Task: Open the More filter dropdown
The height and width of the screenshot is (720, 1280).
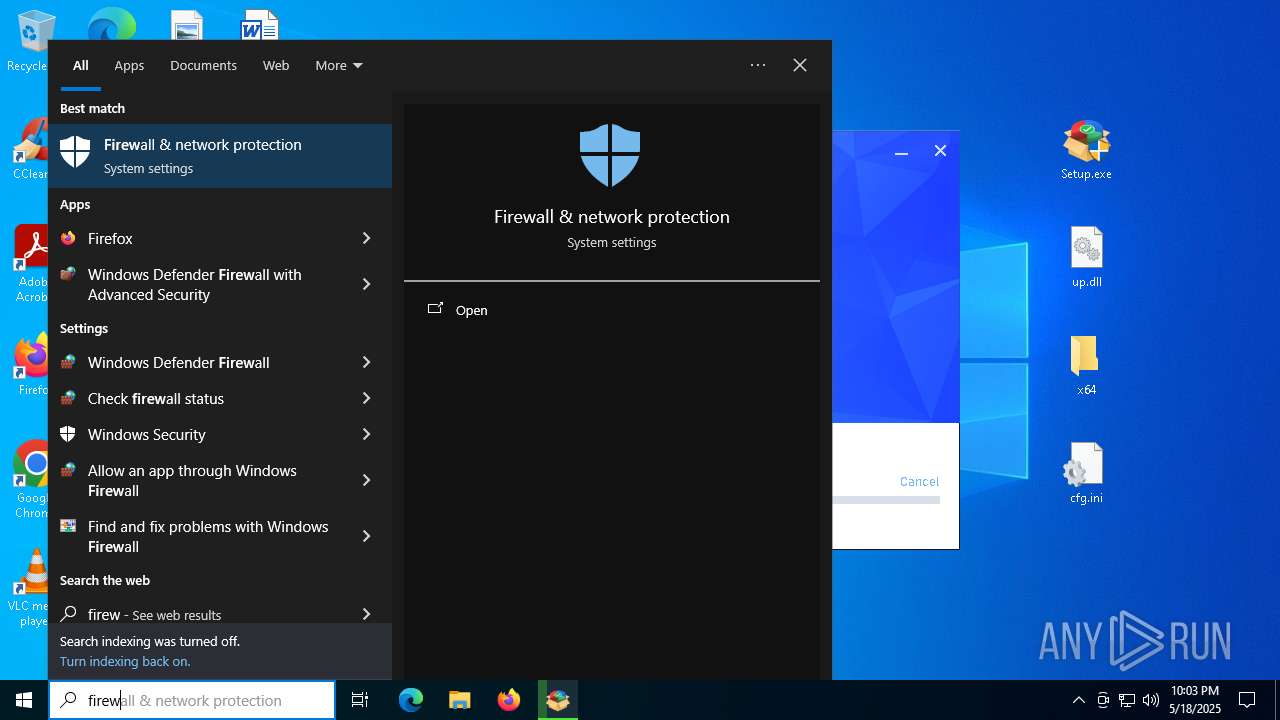Action: point(339,65)
